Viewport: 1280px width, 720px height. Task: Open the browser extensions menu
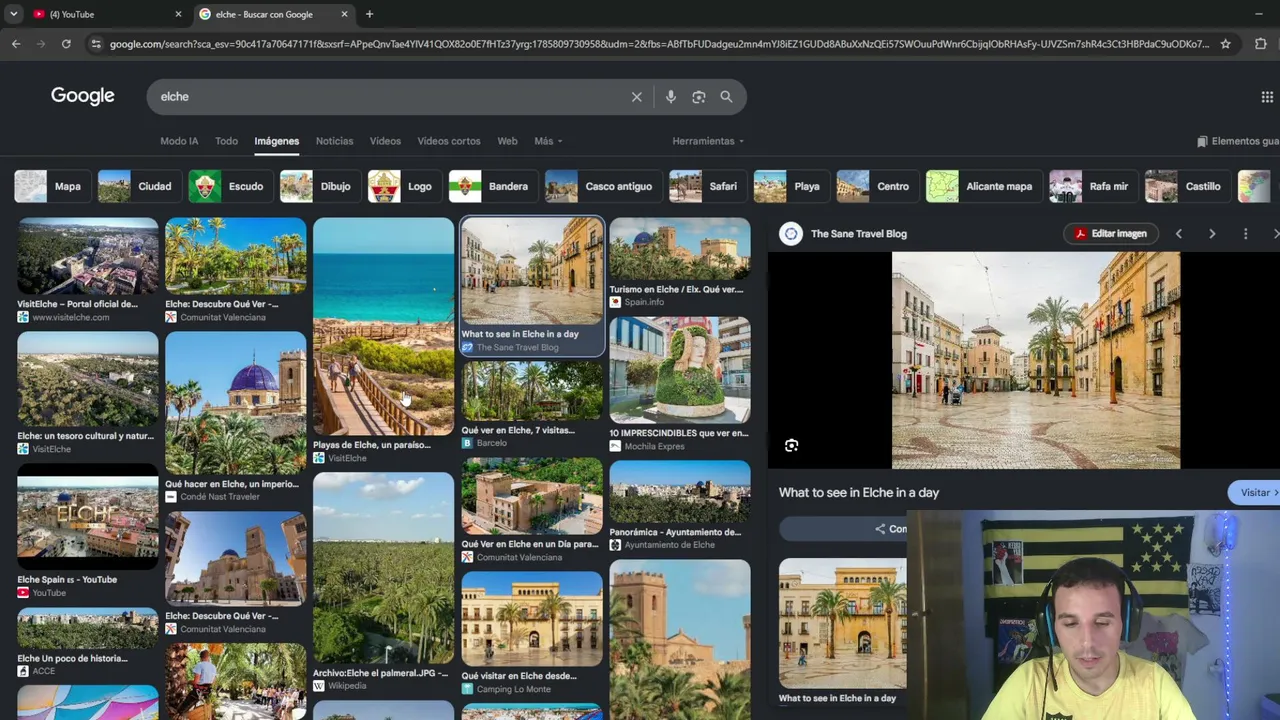(1260, 44)
